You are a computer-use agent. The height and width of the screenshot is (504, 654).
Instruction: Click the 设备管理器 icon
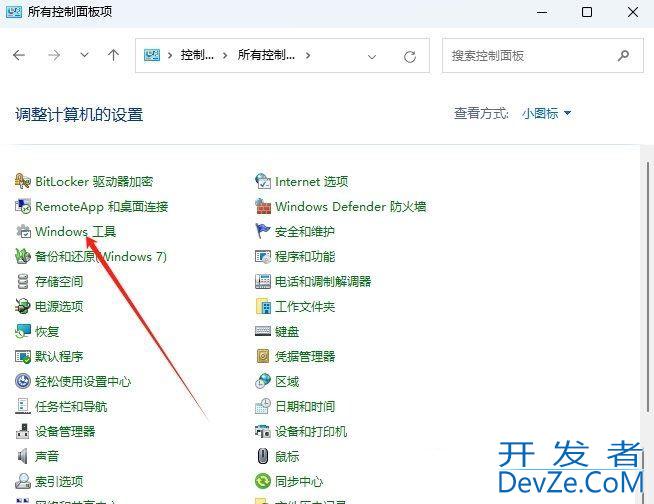click(x=23, y=431)
